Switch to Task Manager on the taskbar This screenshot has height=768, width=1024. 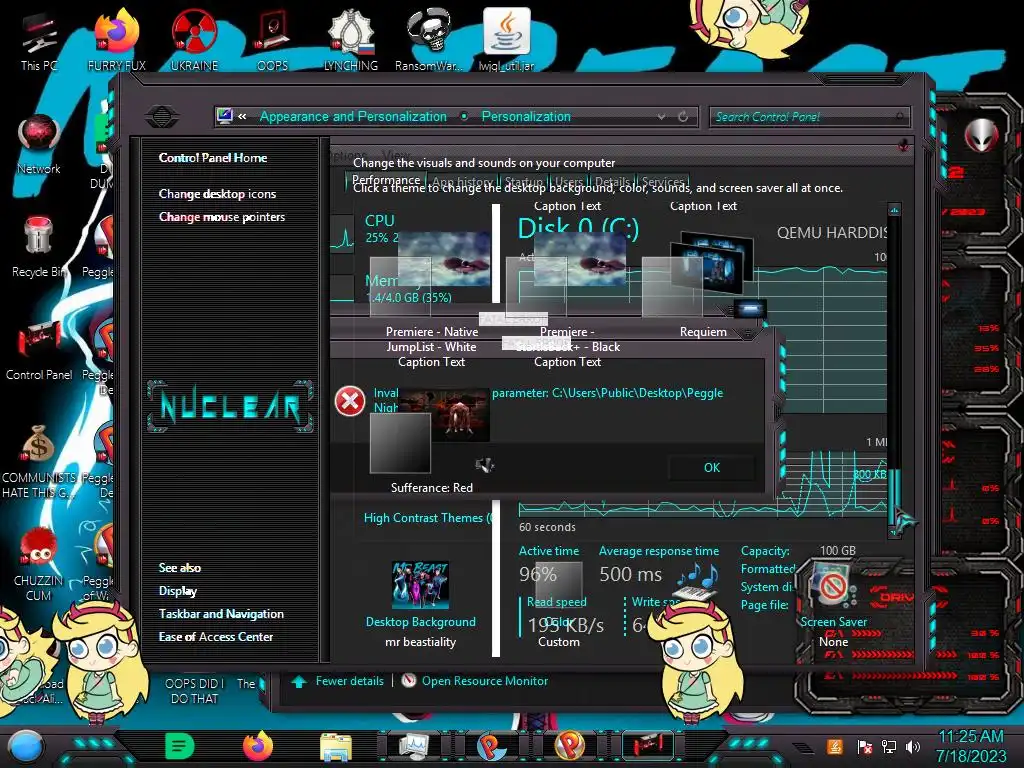pyautogui.click(x=413, y=746)
